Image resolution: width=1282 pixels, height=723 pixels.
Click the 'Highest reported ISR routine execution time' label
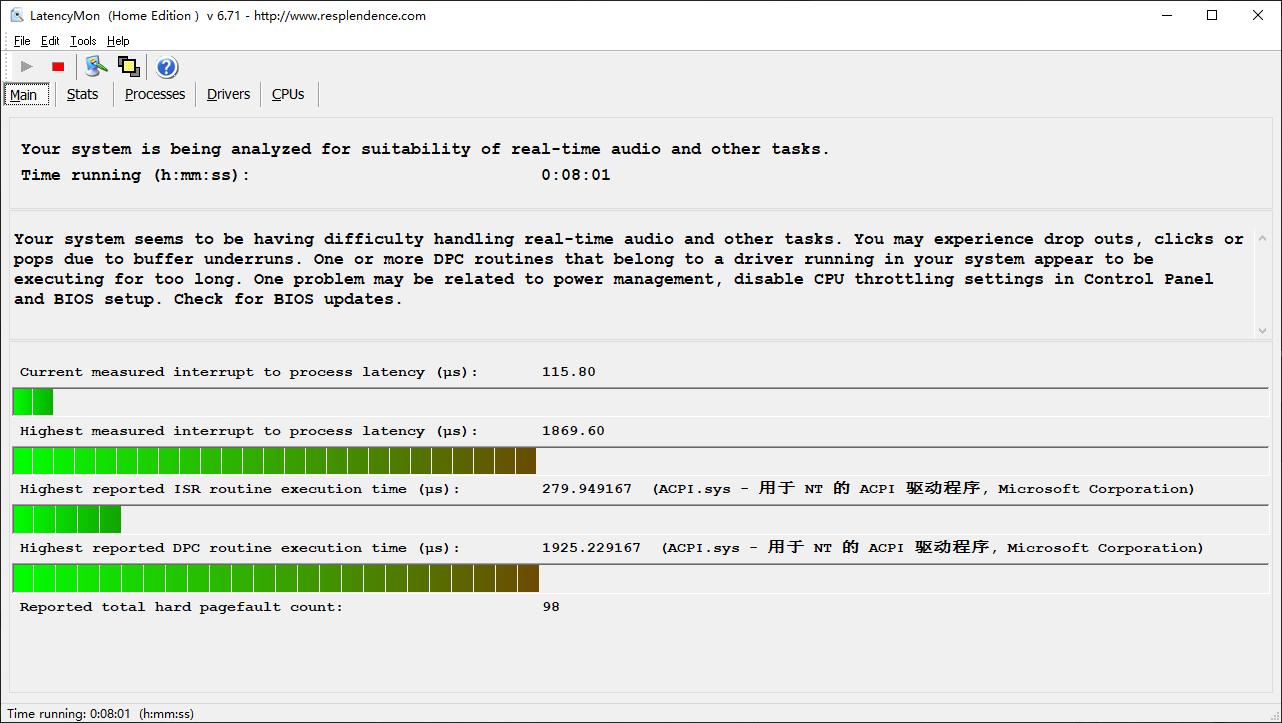(x=240, y=489)
